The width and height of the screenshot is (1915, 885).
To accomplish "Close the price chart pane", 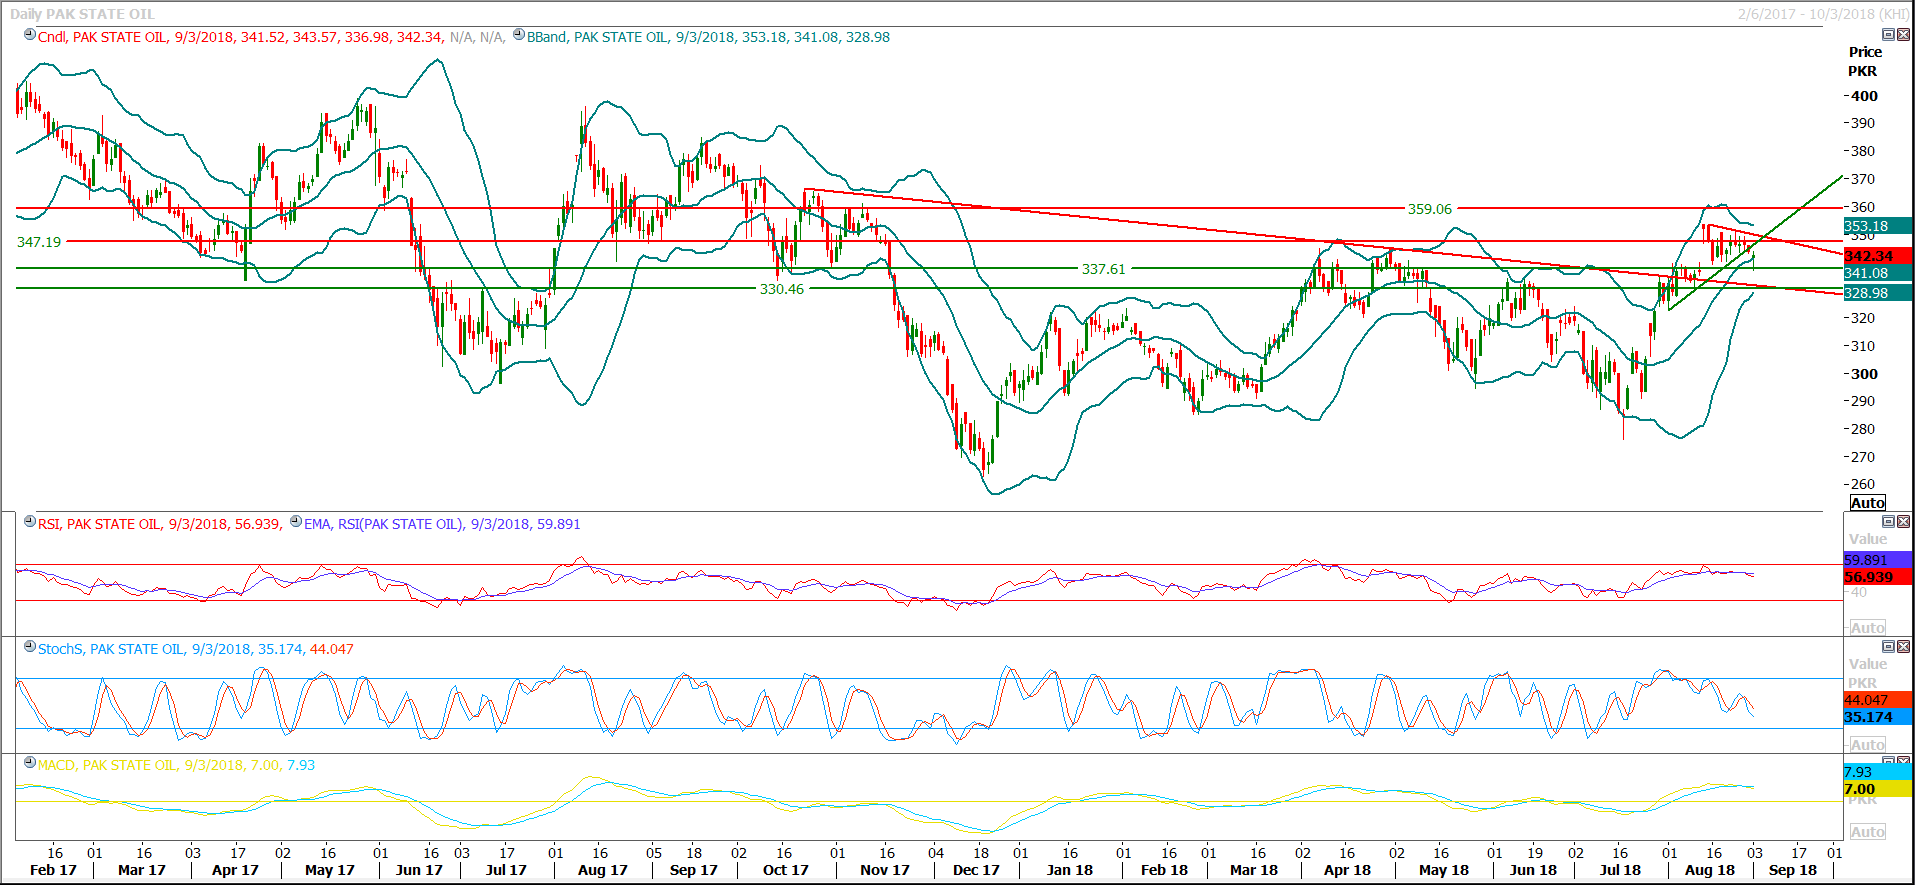I will pyautogui.click(x=1903, y=35).
